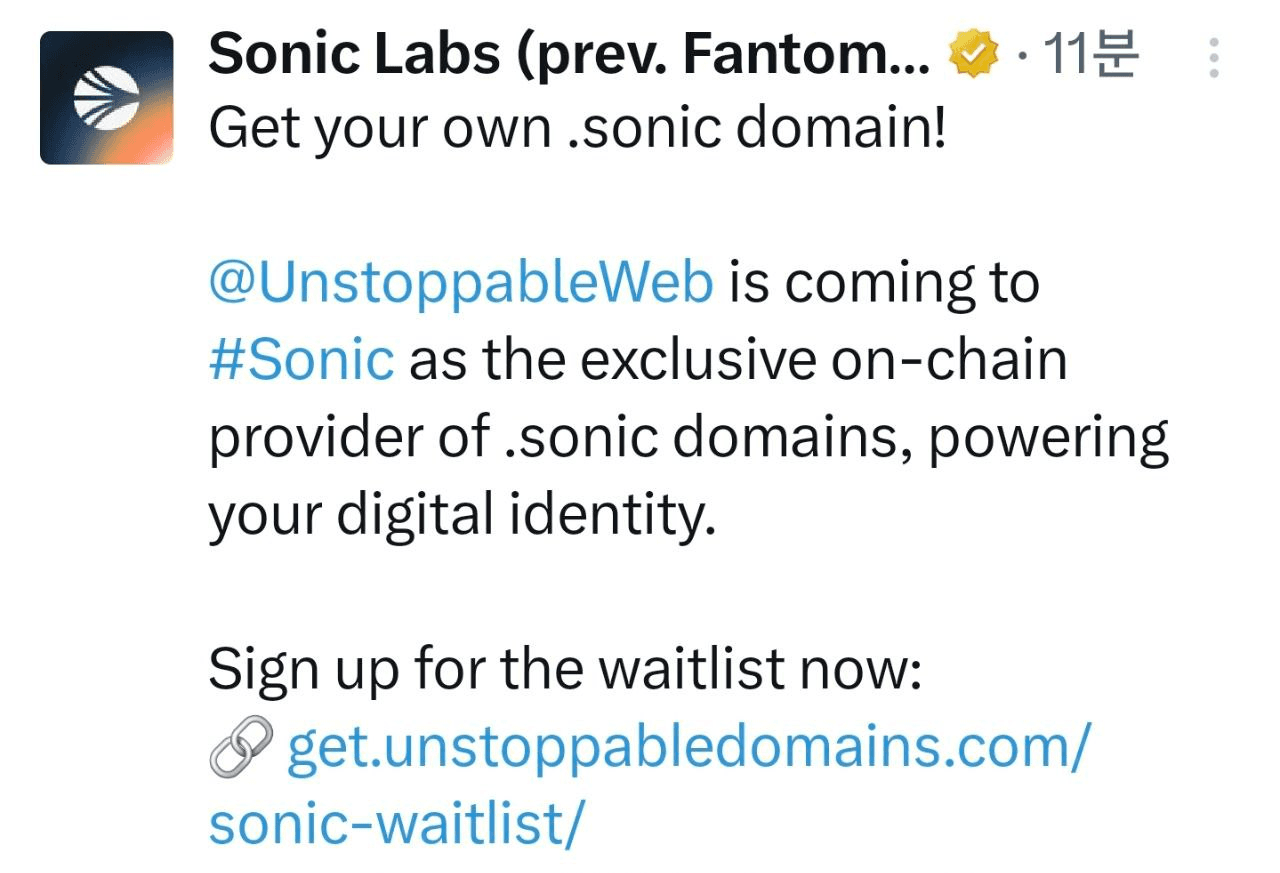This screenshot has height=873, width=1280.
Task: Open the three-dot more options menu
Action: [x=1214, y=58]
